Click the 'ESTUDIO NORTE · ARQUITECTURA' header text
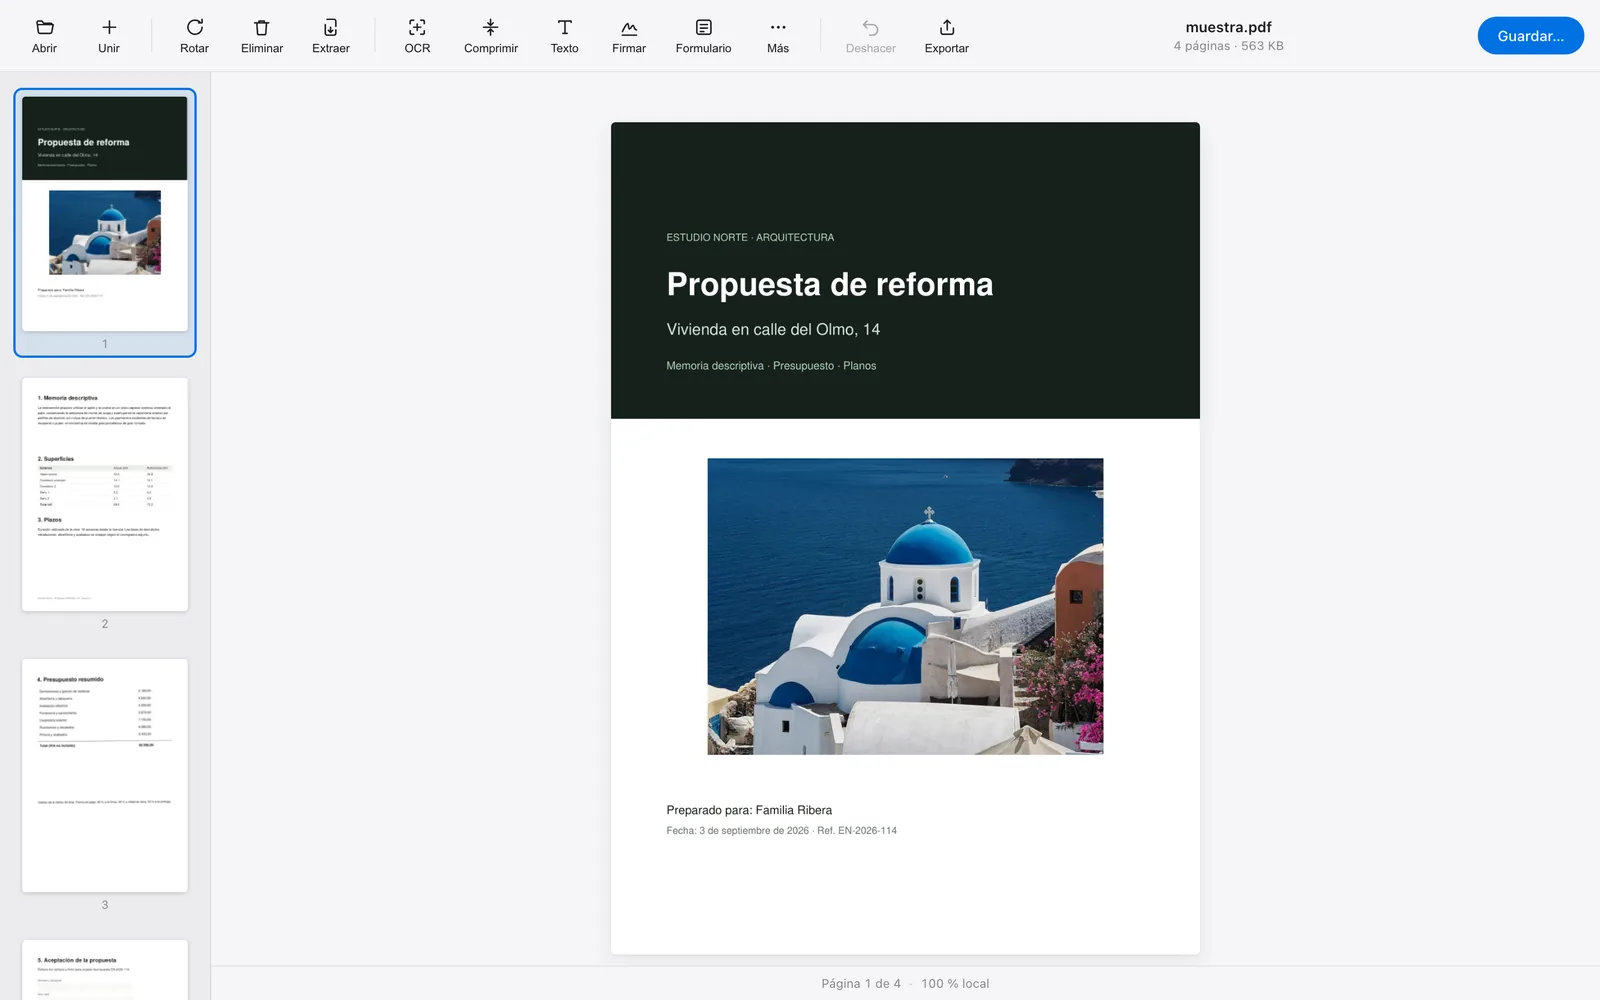1600x1000 pixels. [x=750, y=238]
